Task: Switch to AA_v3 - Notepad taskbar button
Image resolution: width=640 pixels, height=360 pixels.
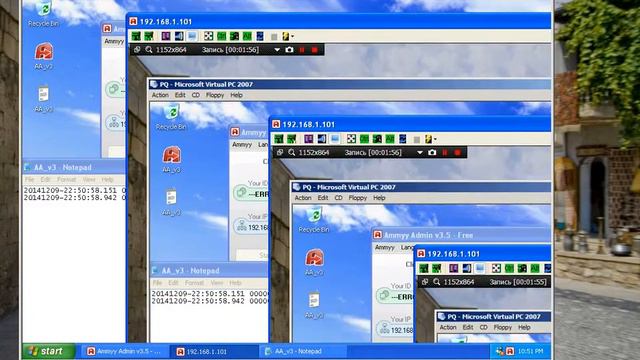Action: click(303, 351)
